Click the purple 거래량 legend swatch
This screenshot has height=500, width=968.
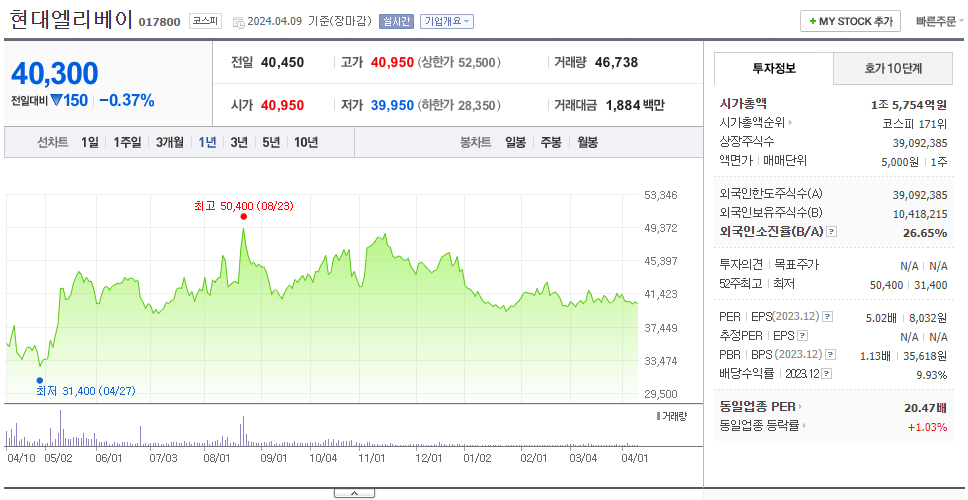(x=659, y=416)
